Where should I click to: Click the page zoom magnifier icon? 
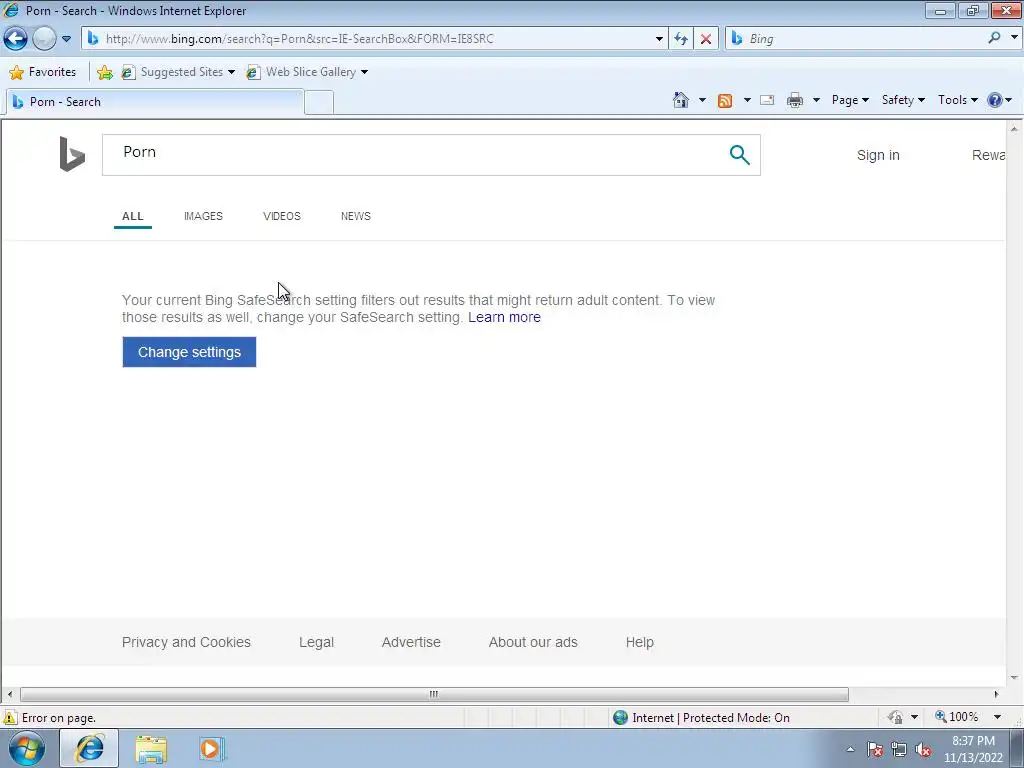tap(940, 716)
